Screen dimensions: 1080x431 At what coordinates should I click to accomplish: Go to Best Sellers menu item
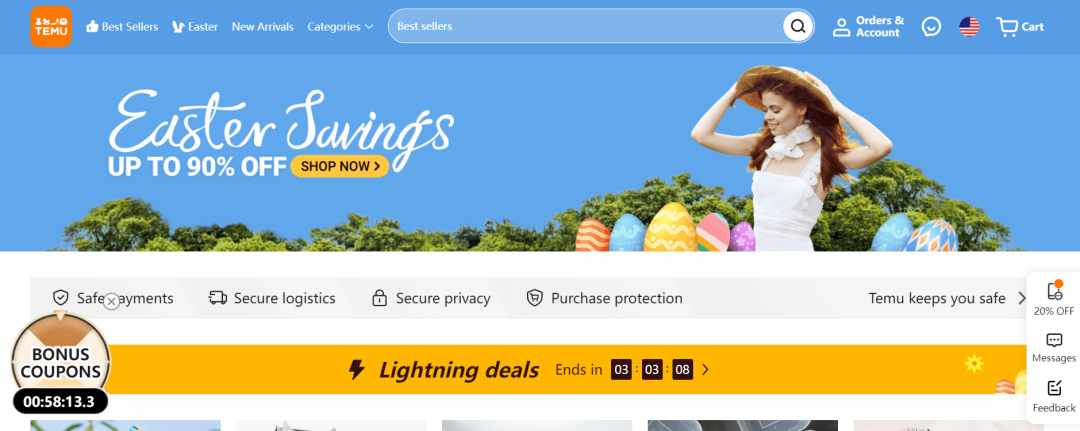[122, 27]
